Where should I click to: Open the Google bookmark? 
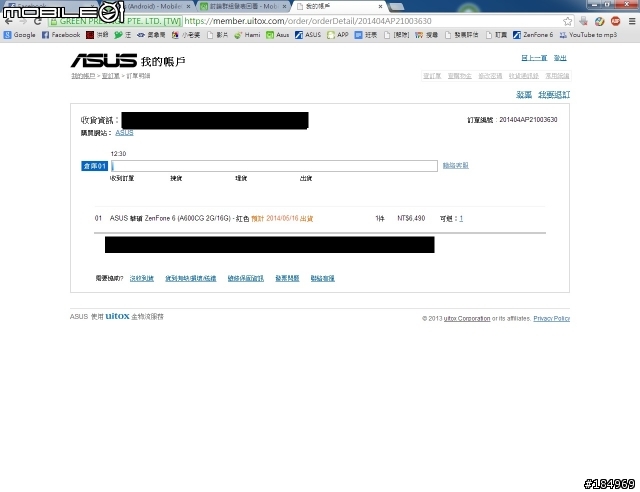[x=20, y=35]
